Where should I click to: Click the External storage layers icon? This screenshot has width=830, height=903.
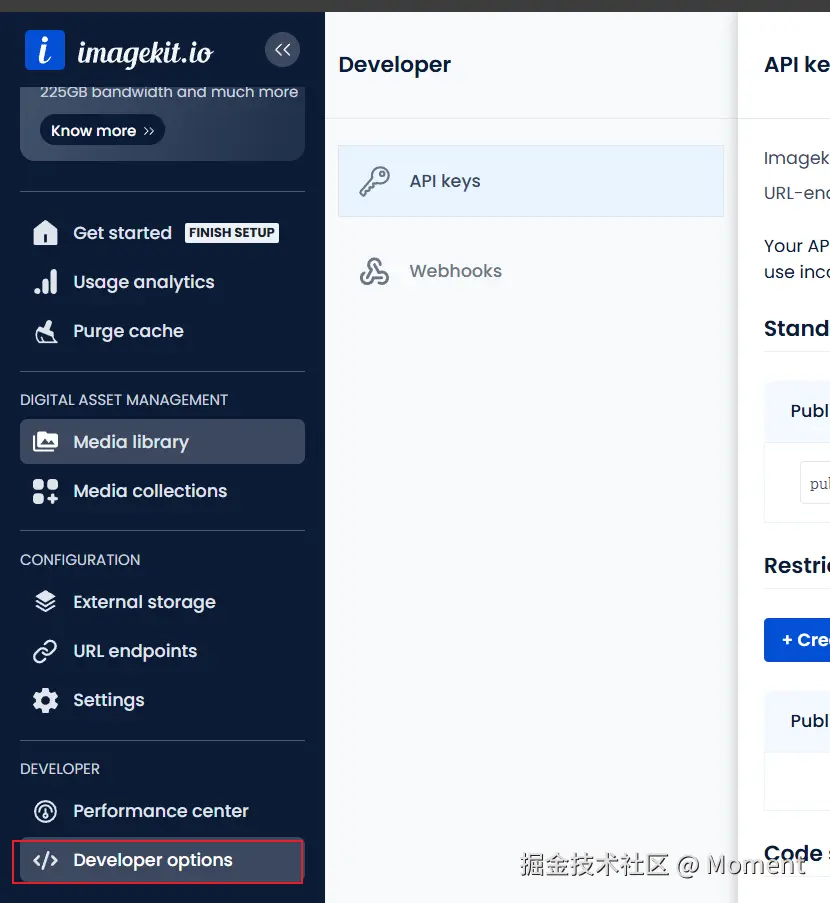[46, 602]
